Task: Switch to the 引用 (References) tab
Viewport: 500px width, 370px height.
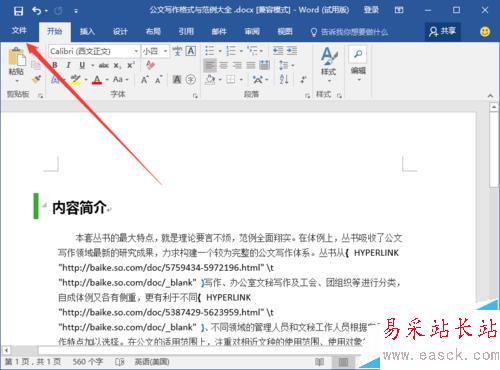Action: pos(186,32)
